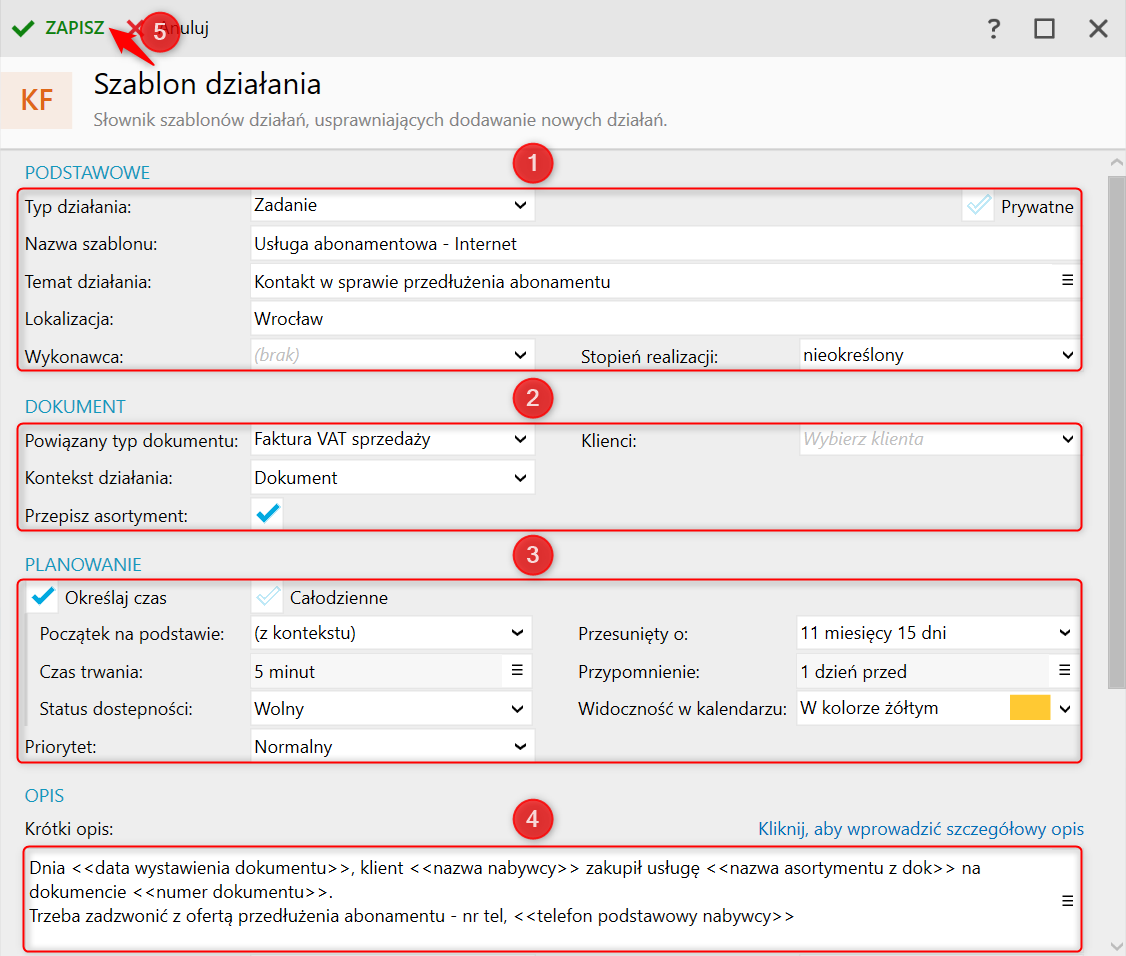Click the KF logo tile

click(x=37, y=100)
